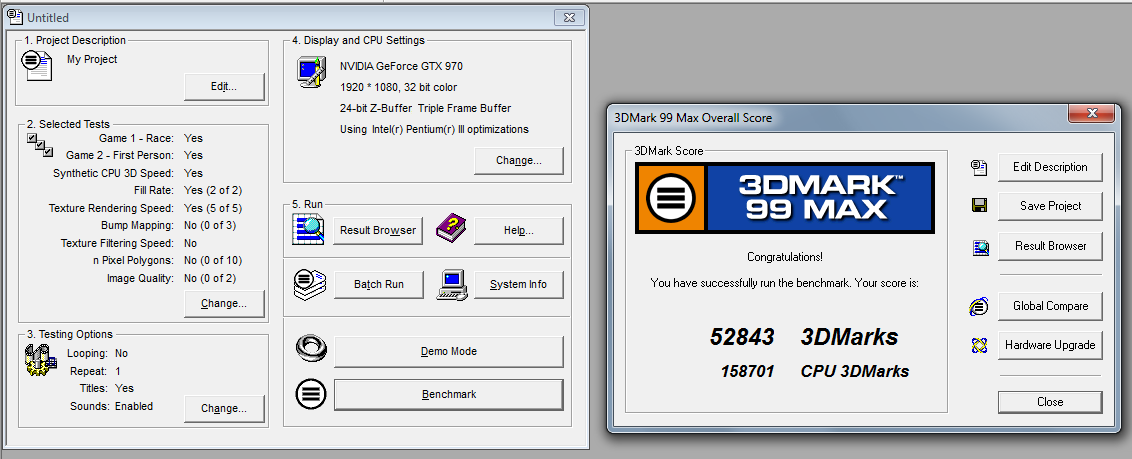
Task: Click the Edit Description icon in score dialog
Action: (x=979, y=167)
